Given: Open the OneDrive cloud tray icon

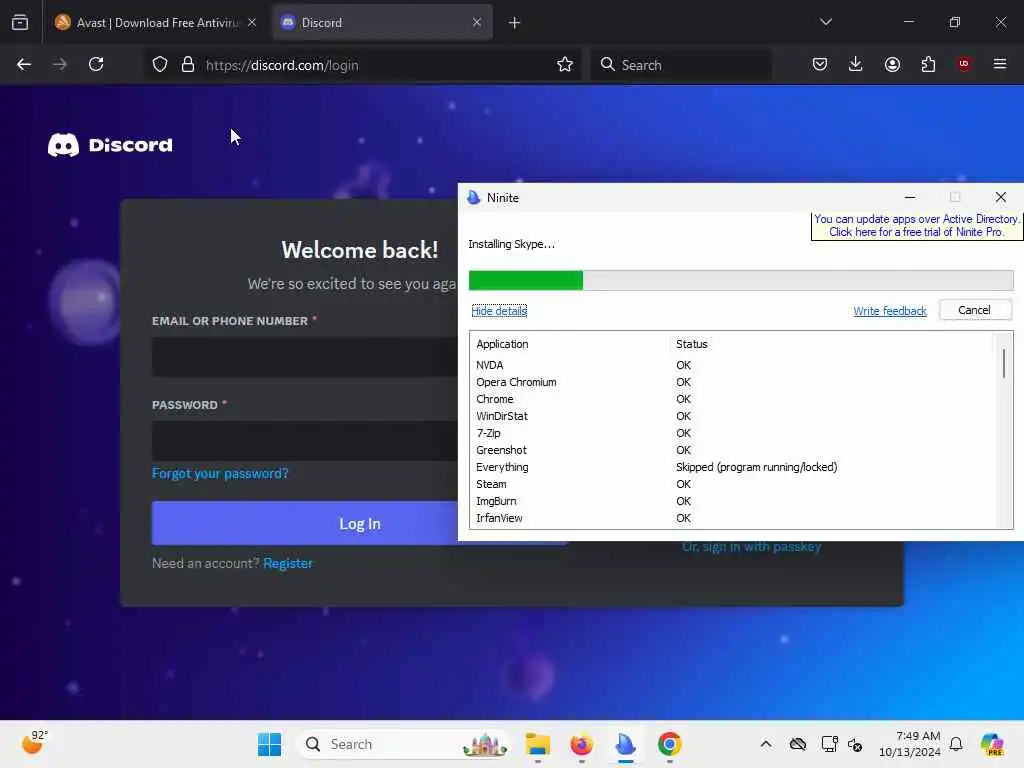Looking at the screenshot, I should click(x=797, y=744).
